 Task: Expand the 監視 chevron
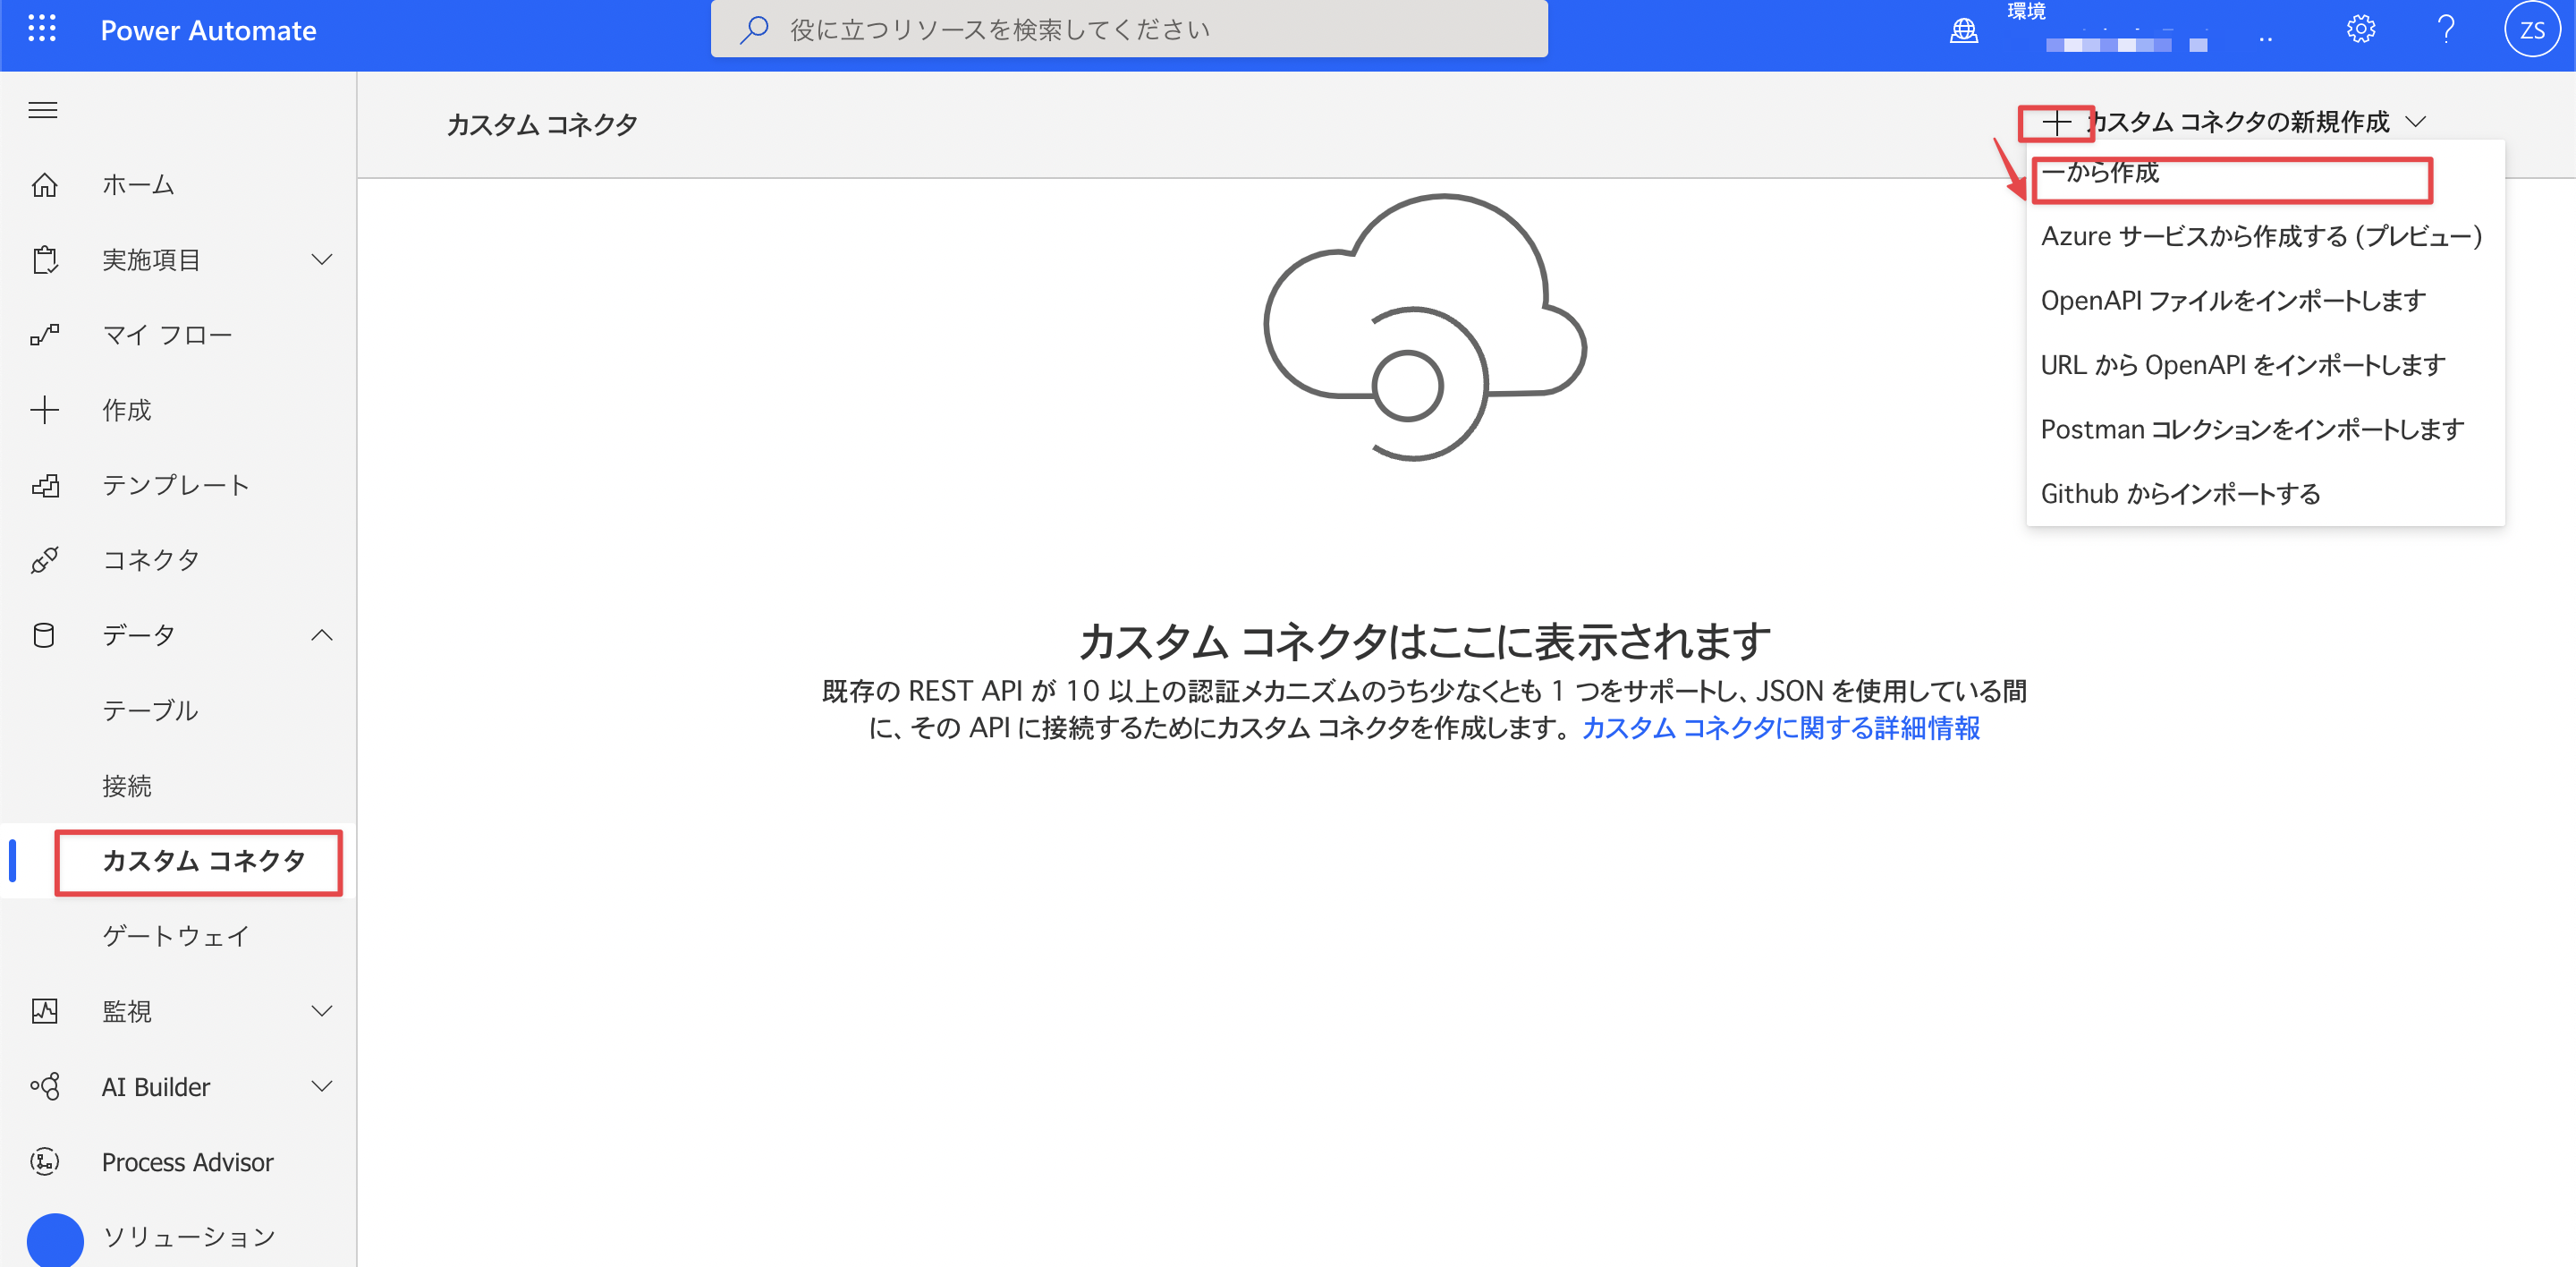click(322, 1011)
